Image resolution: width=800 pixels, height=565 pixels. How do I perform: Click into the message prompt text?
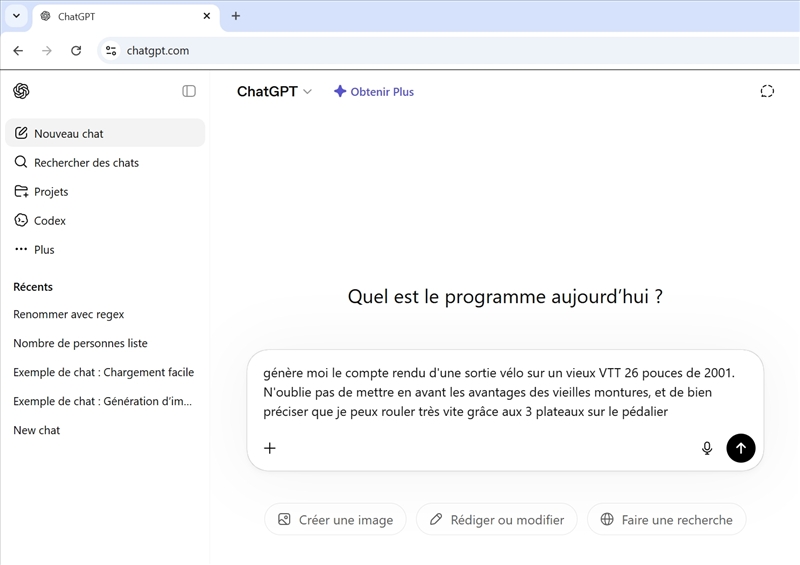tap(498, 392)
